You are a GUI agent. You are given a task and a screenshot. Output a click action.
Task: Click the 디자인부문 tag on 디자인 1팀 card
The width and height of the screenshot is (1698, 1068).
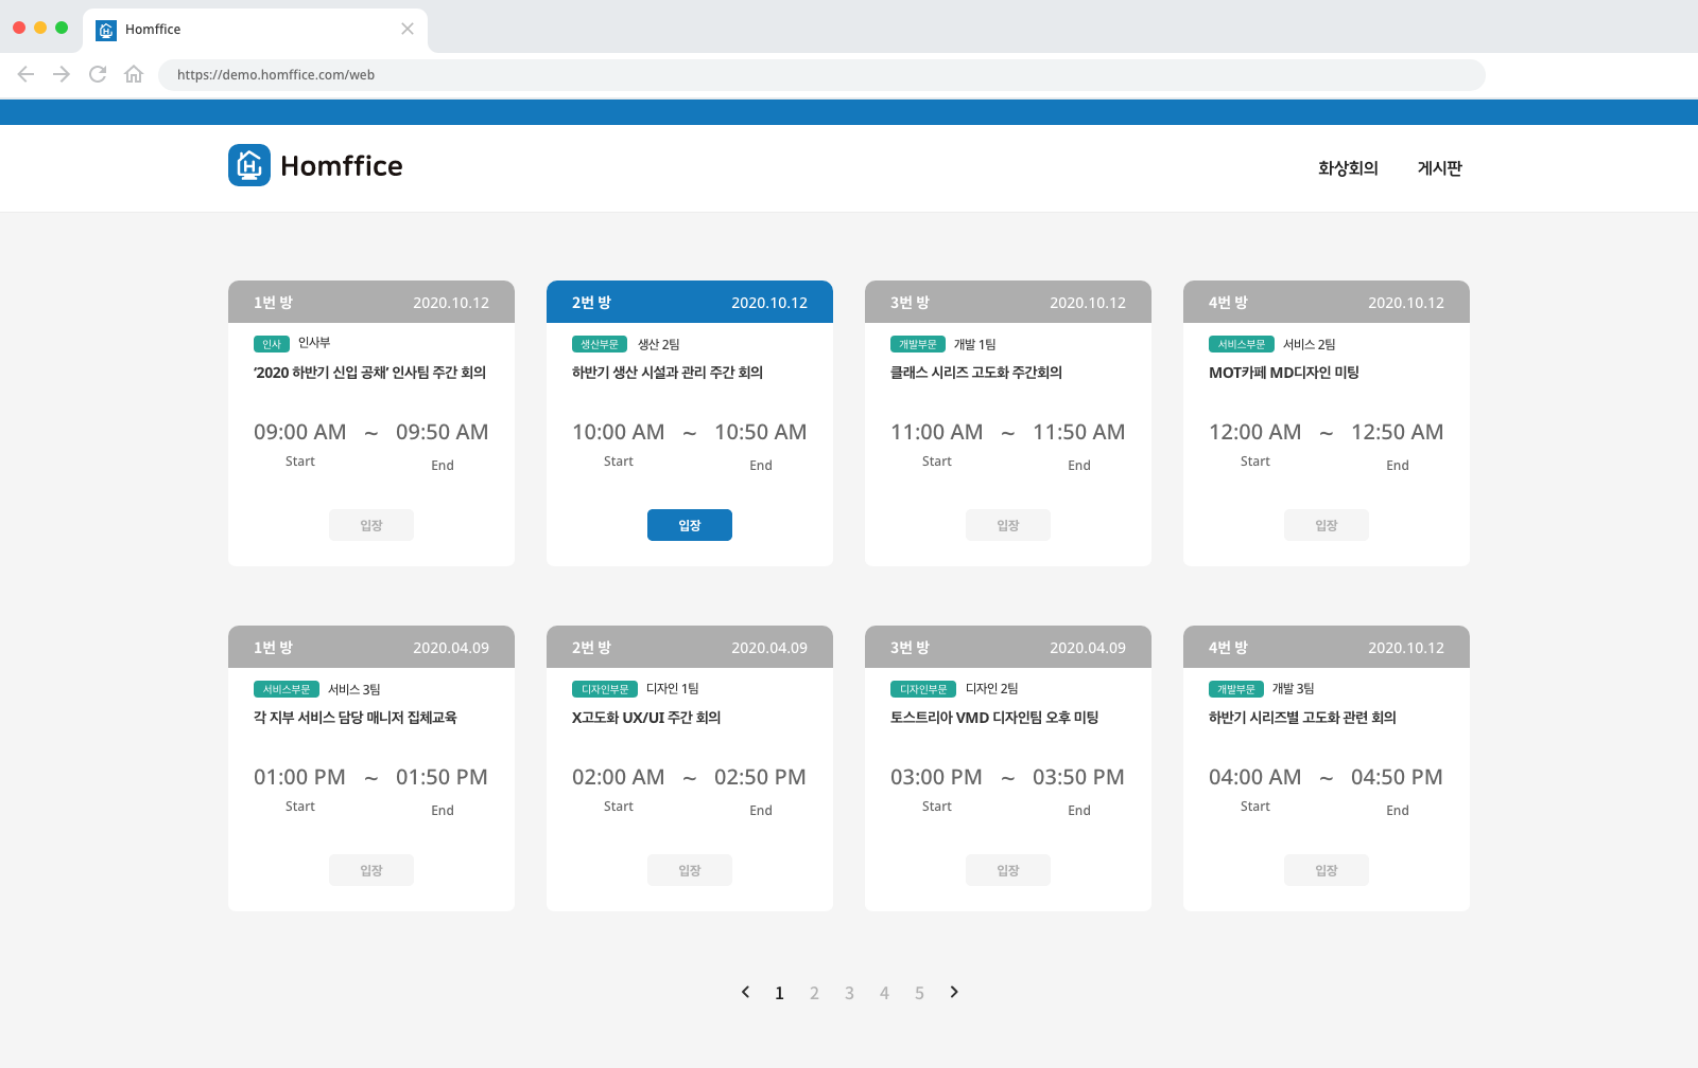pos(604,689)
